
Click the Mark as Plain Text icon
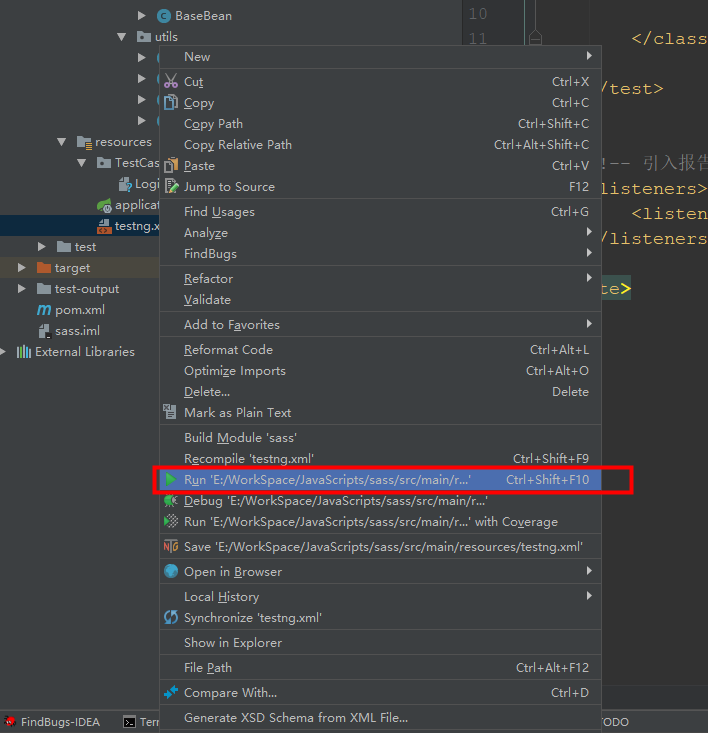point(170,412)
